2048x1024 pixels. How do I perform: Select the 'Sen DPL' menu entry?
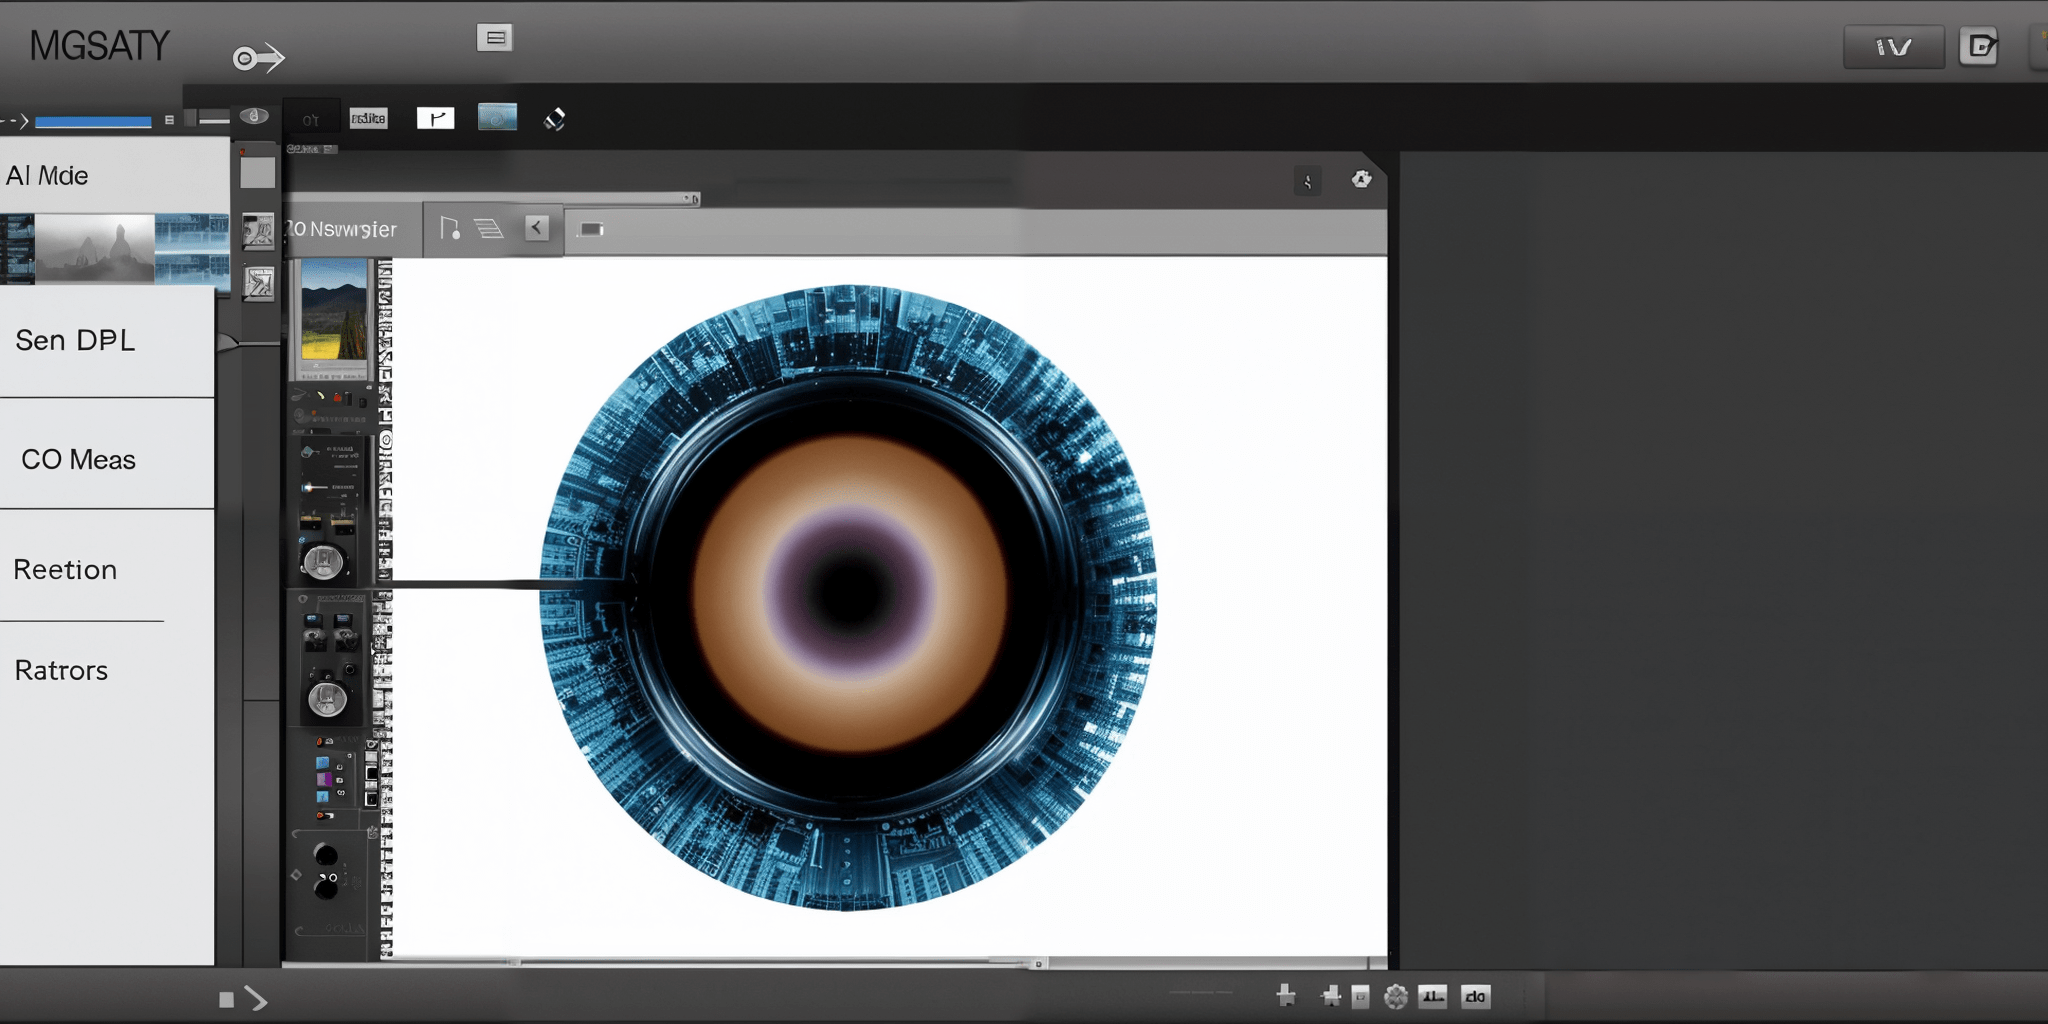[x=75, y=340]
